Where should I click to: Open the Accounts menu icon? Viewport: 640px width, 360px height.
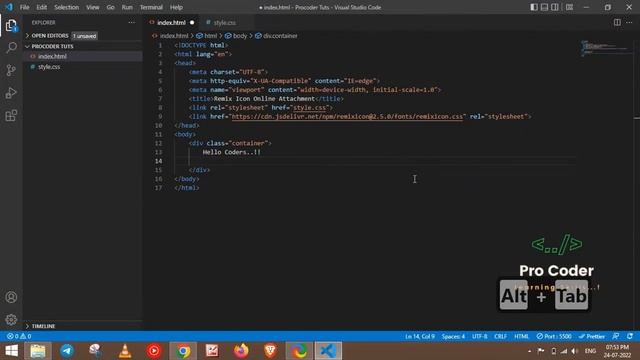(11, 297)
